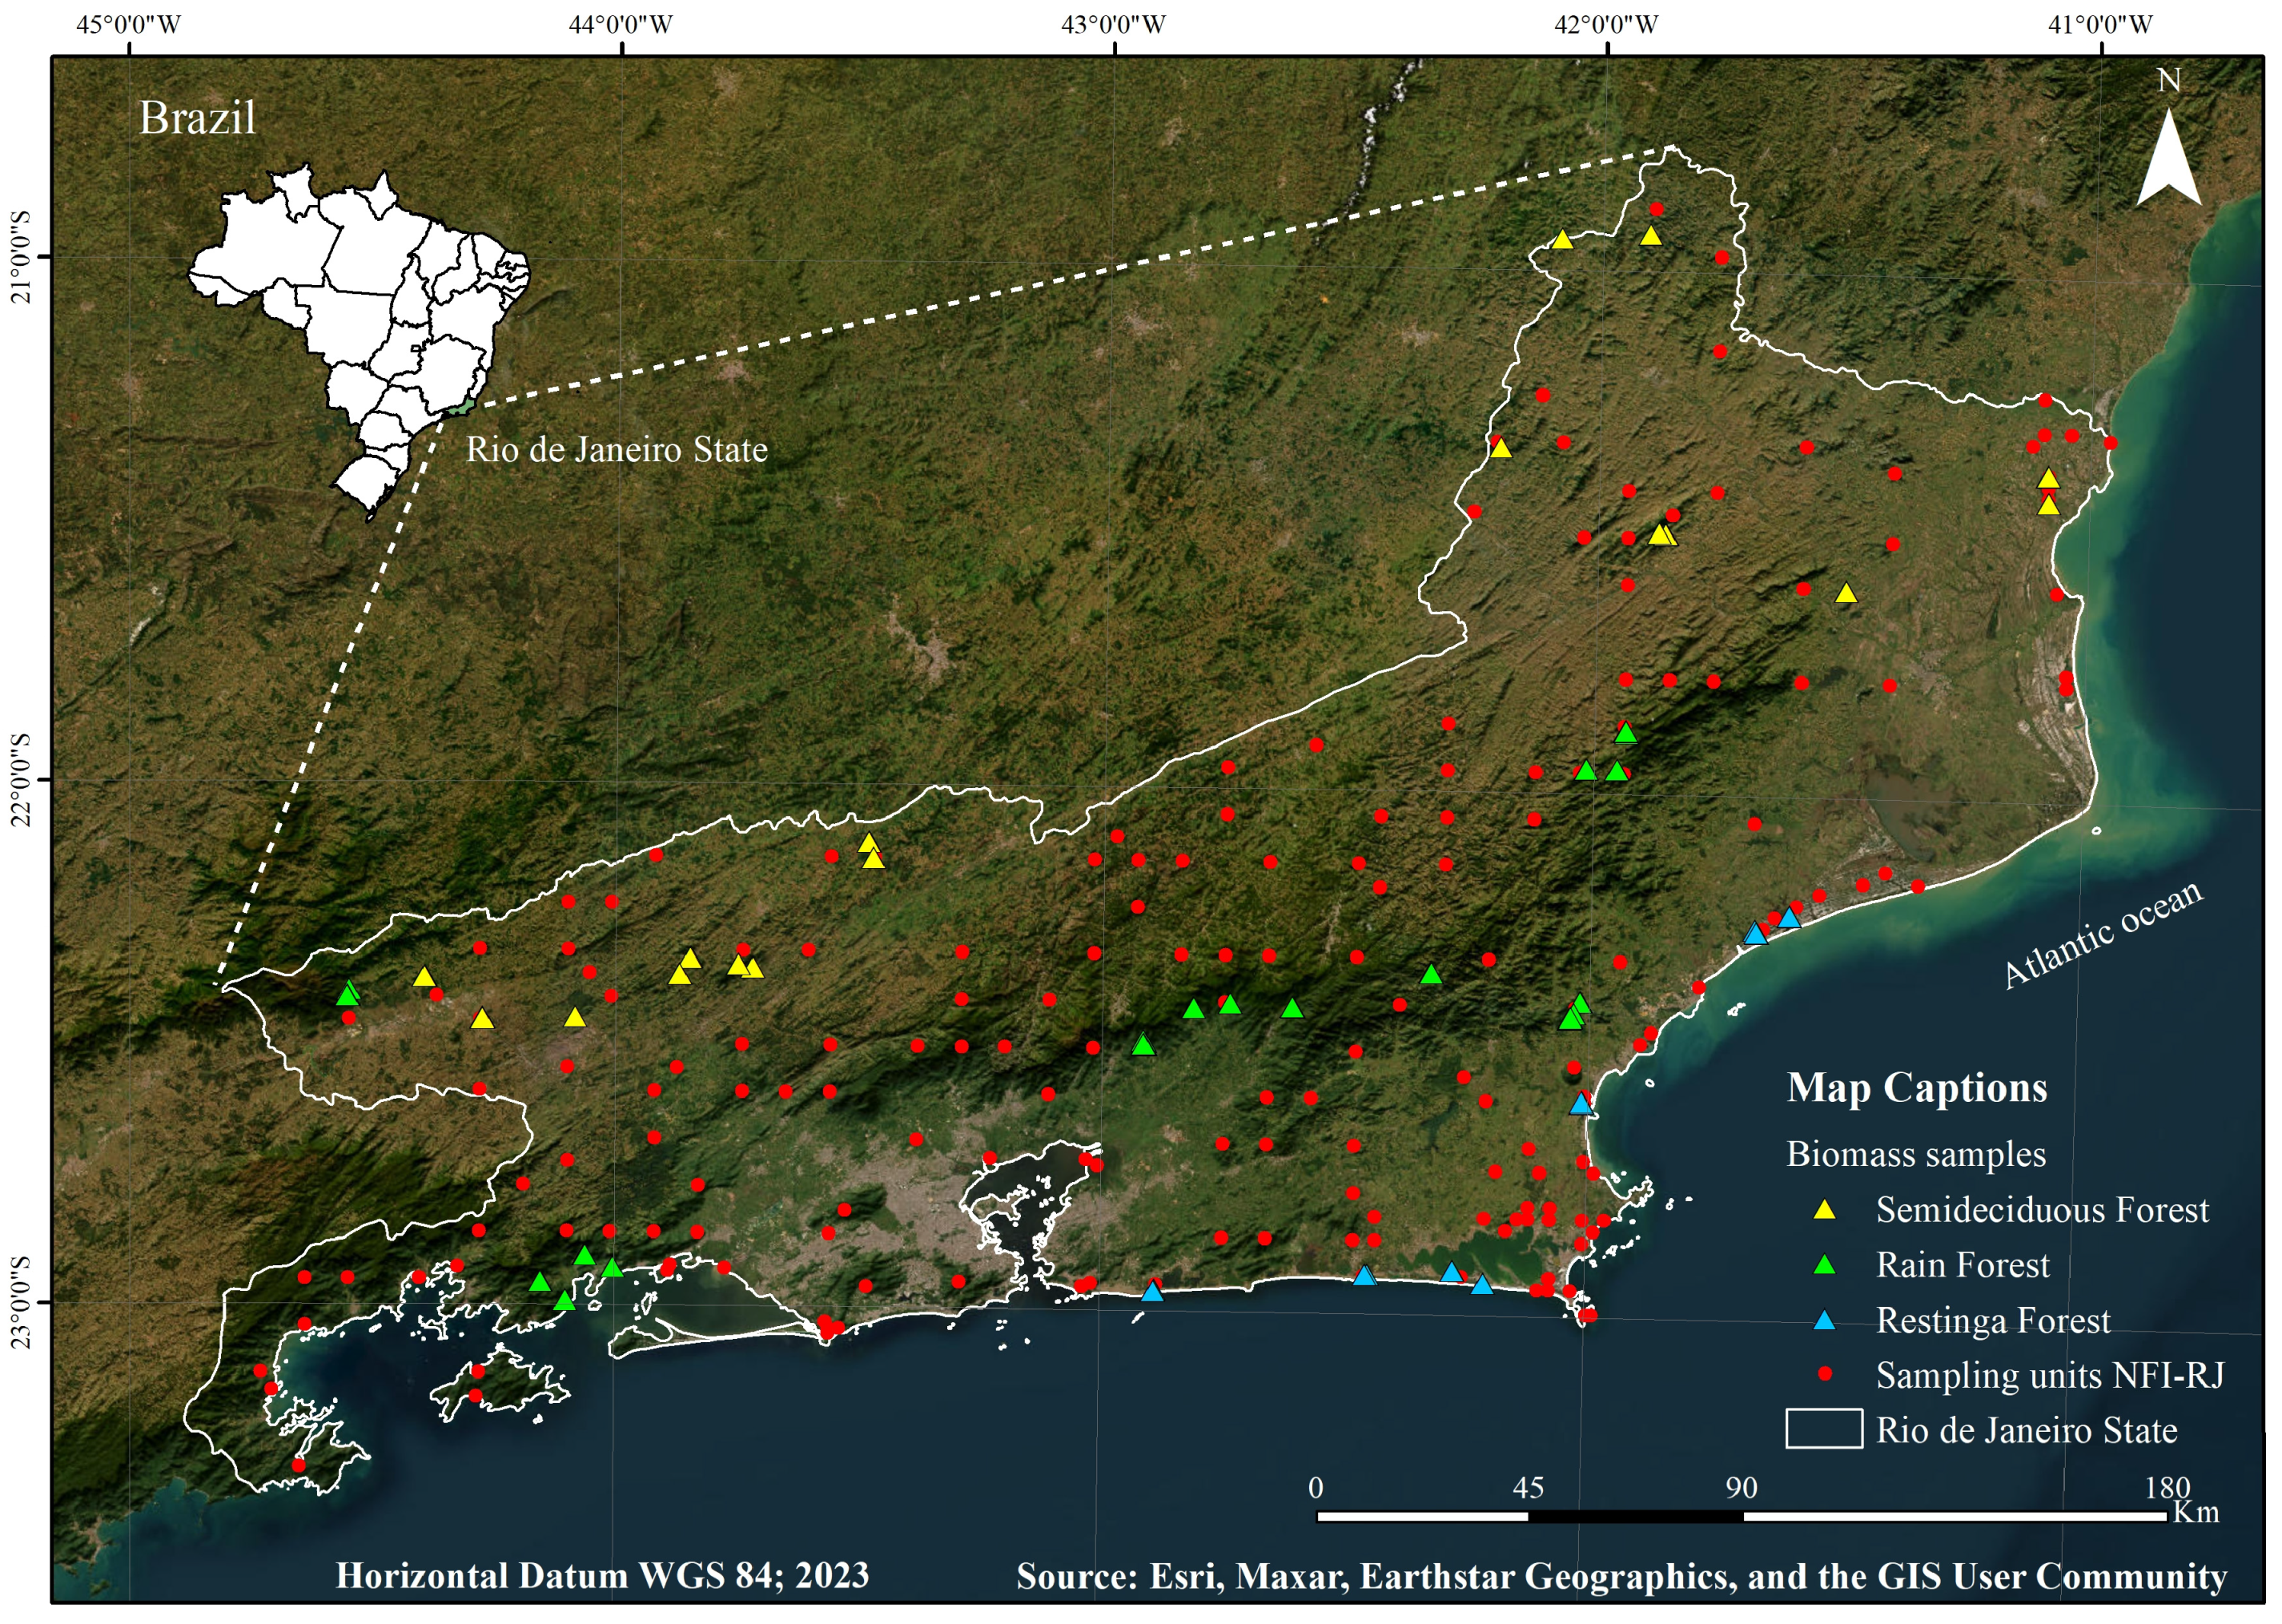Click the Biomass samples legend subtitle
The image size is (2282, 1624).
click(x=1915, y=1154)
